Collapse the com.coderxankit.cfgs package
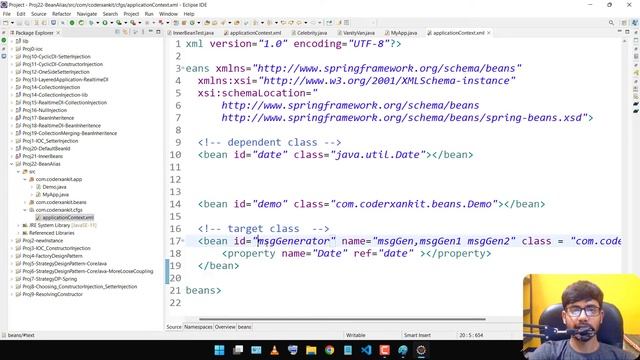 tap(25, 210)
